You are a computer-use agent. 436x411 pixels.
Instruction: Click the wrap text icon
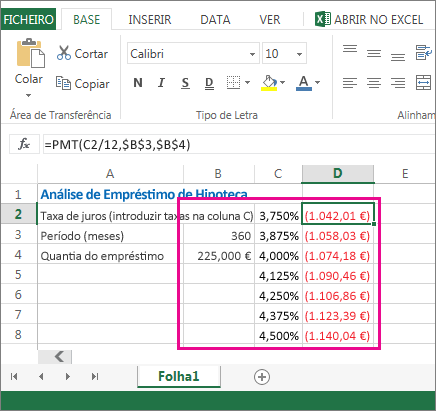[423, 53]
